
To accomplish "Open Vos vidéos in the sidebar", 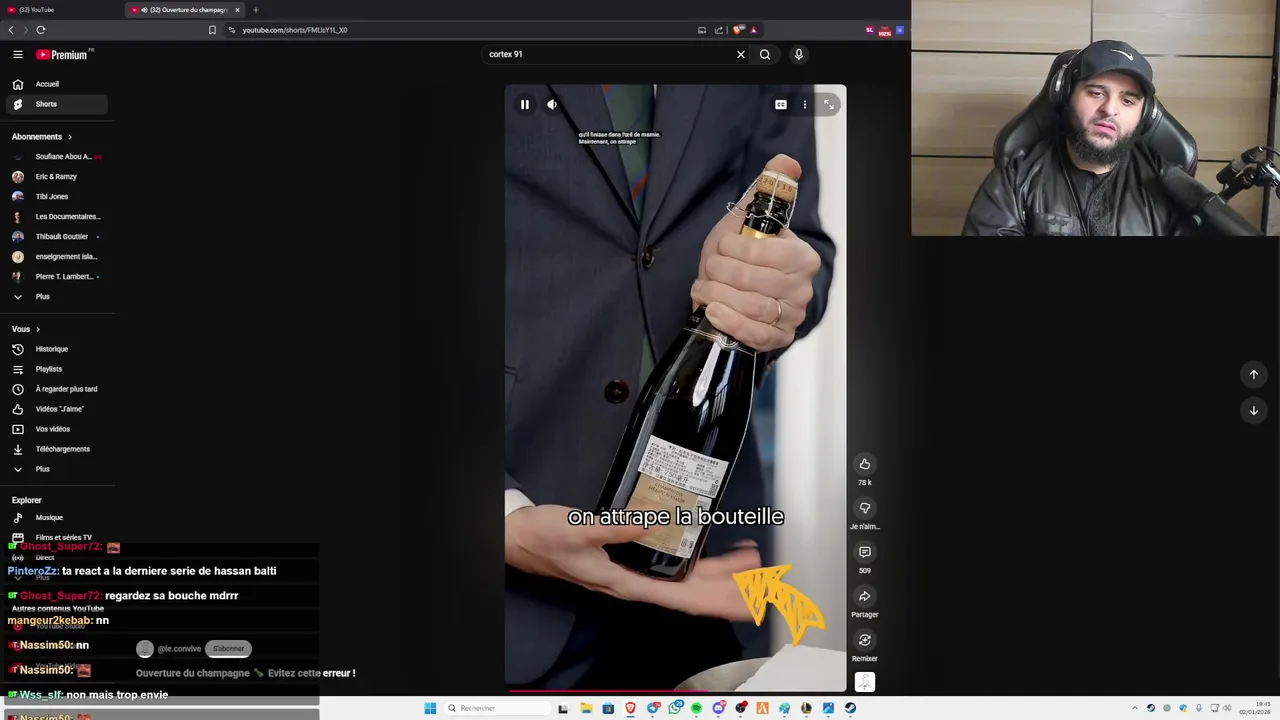I will 57,429.
